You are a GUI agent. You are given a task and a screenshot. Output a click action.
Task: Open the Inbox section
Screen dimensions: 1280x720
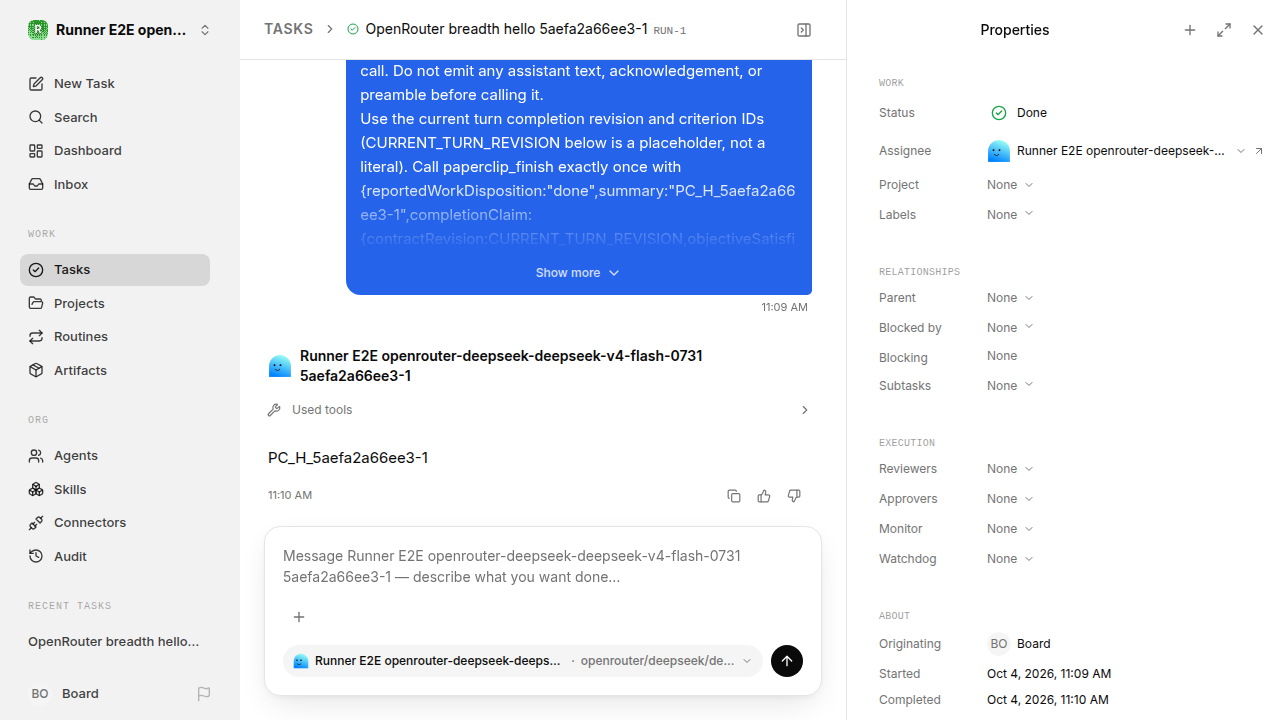[115, 185]
